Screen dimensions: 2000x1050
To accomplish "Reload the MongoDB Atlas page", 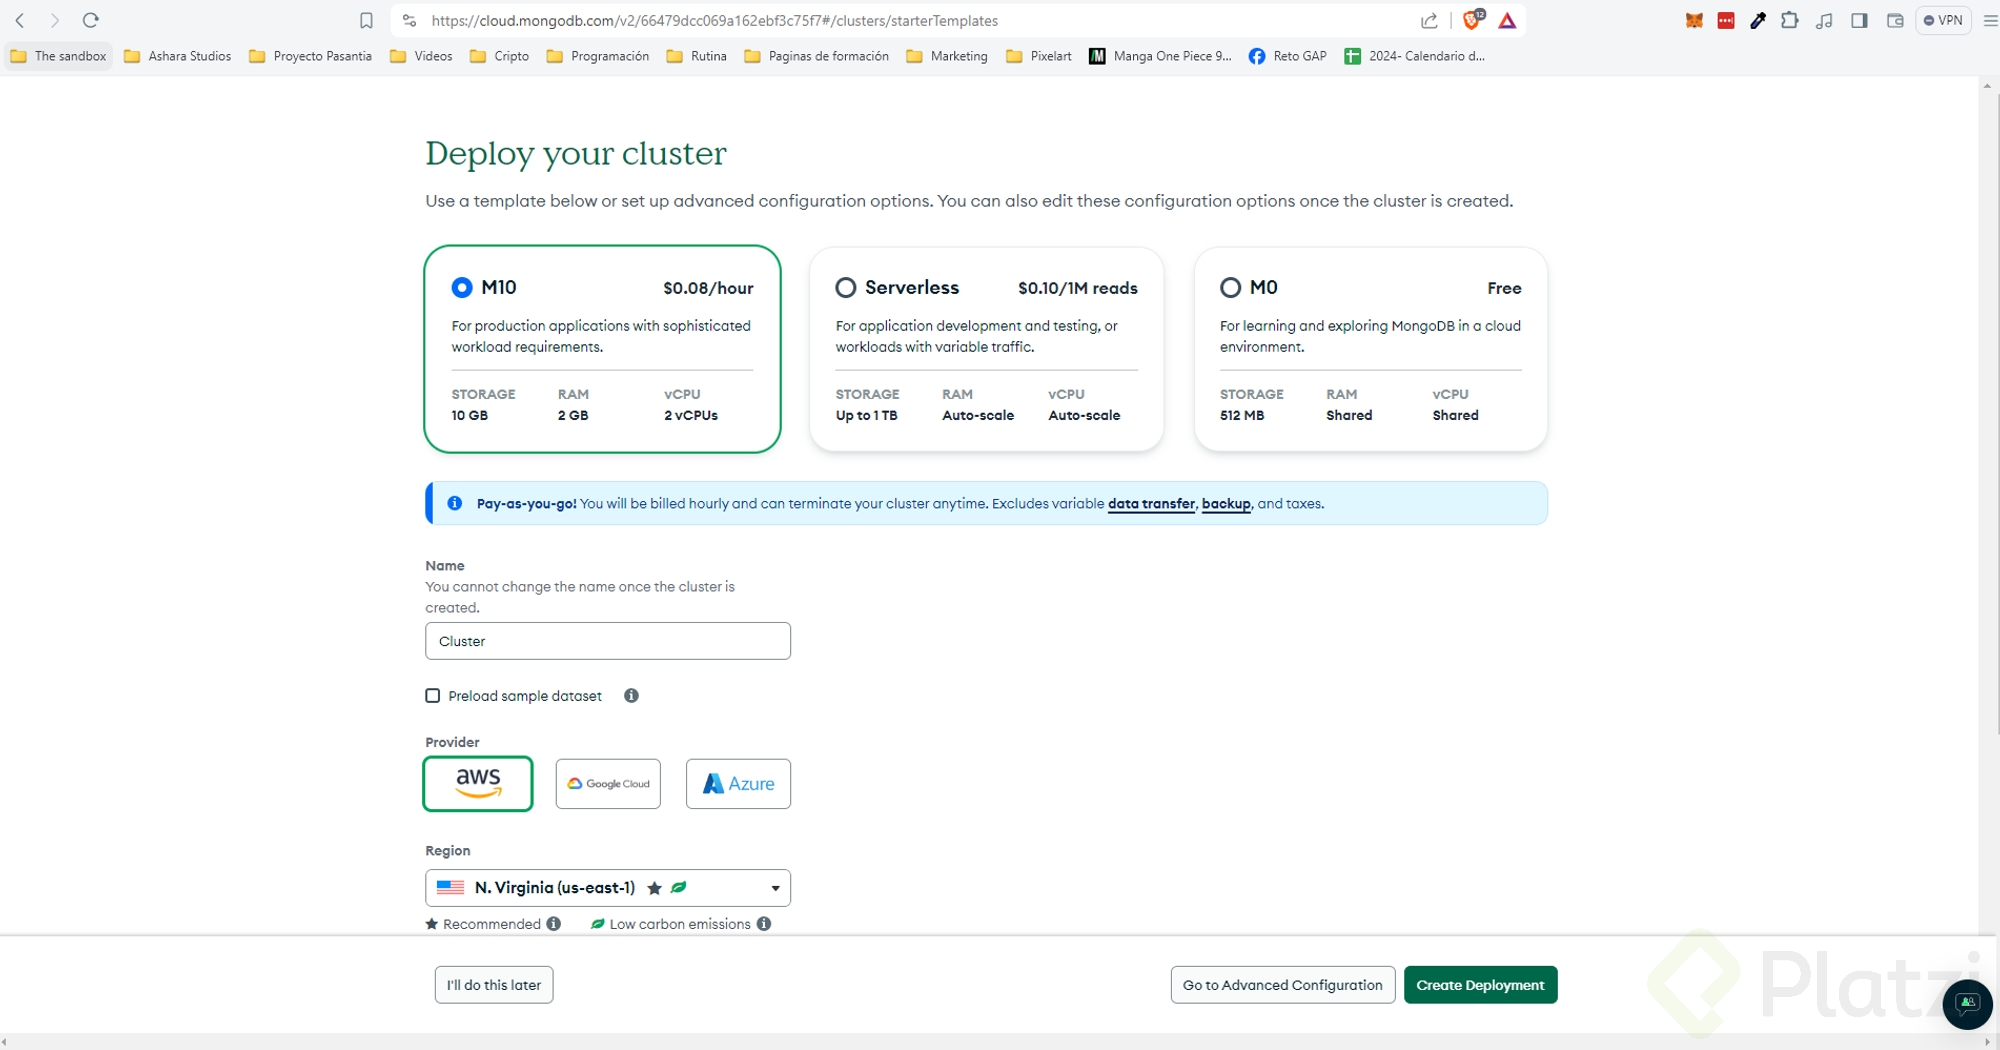I will (91, 20).
